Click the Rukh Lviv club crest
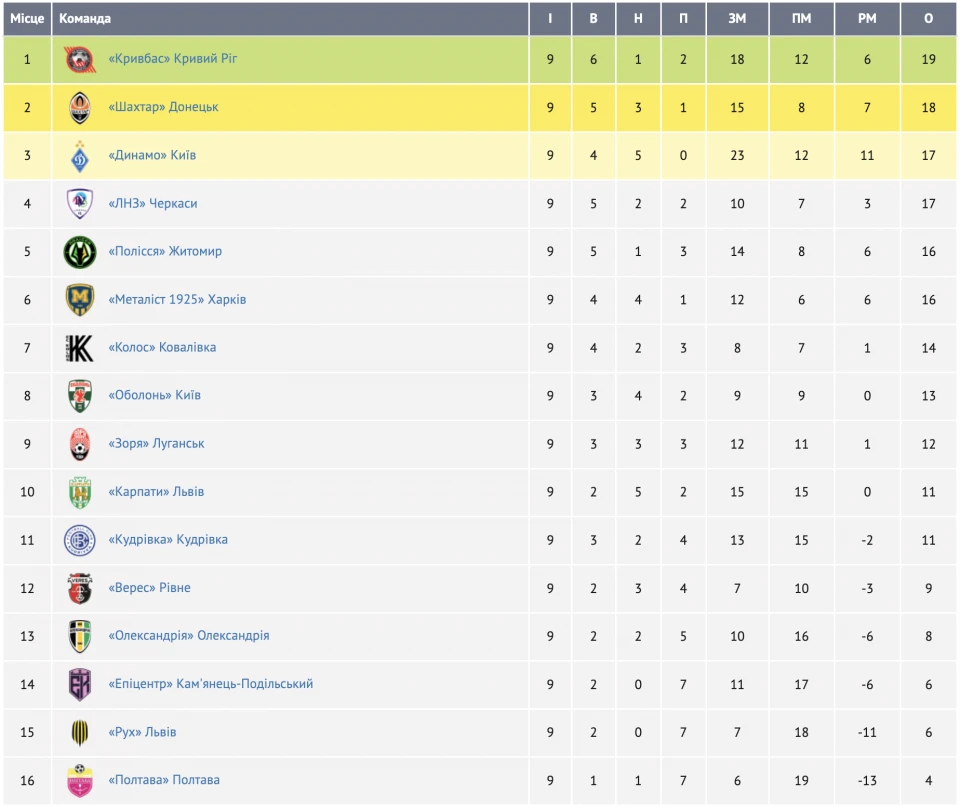 (80, 733)
